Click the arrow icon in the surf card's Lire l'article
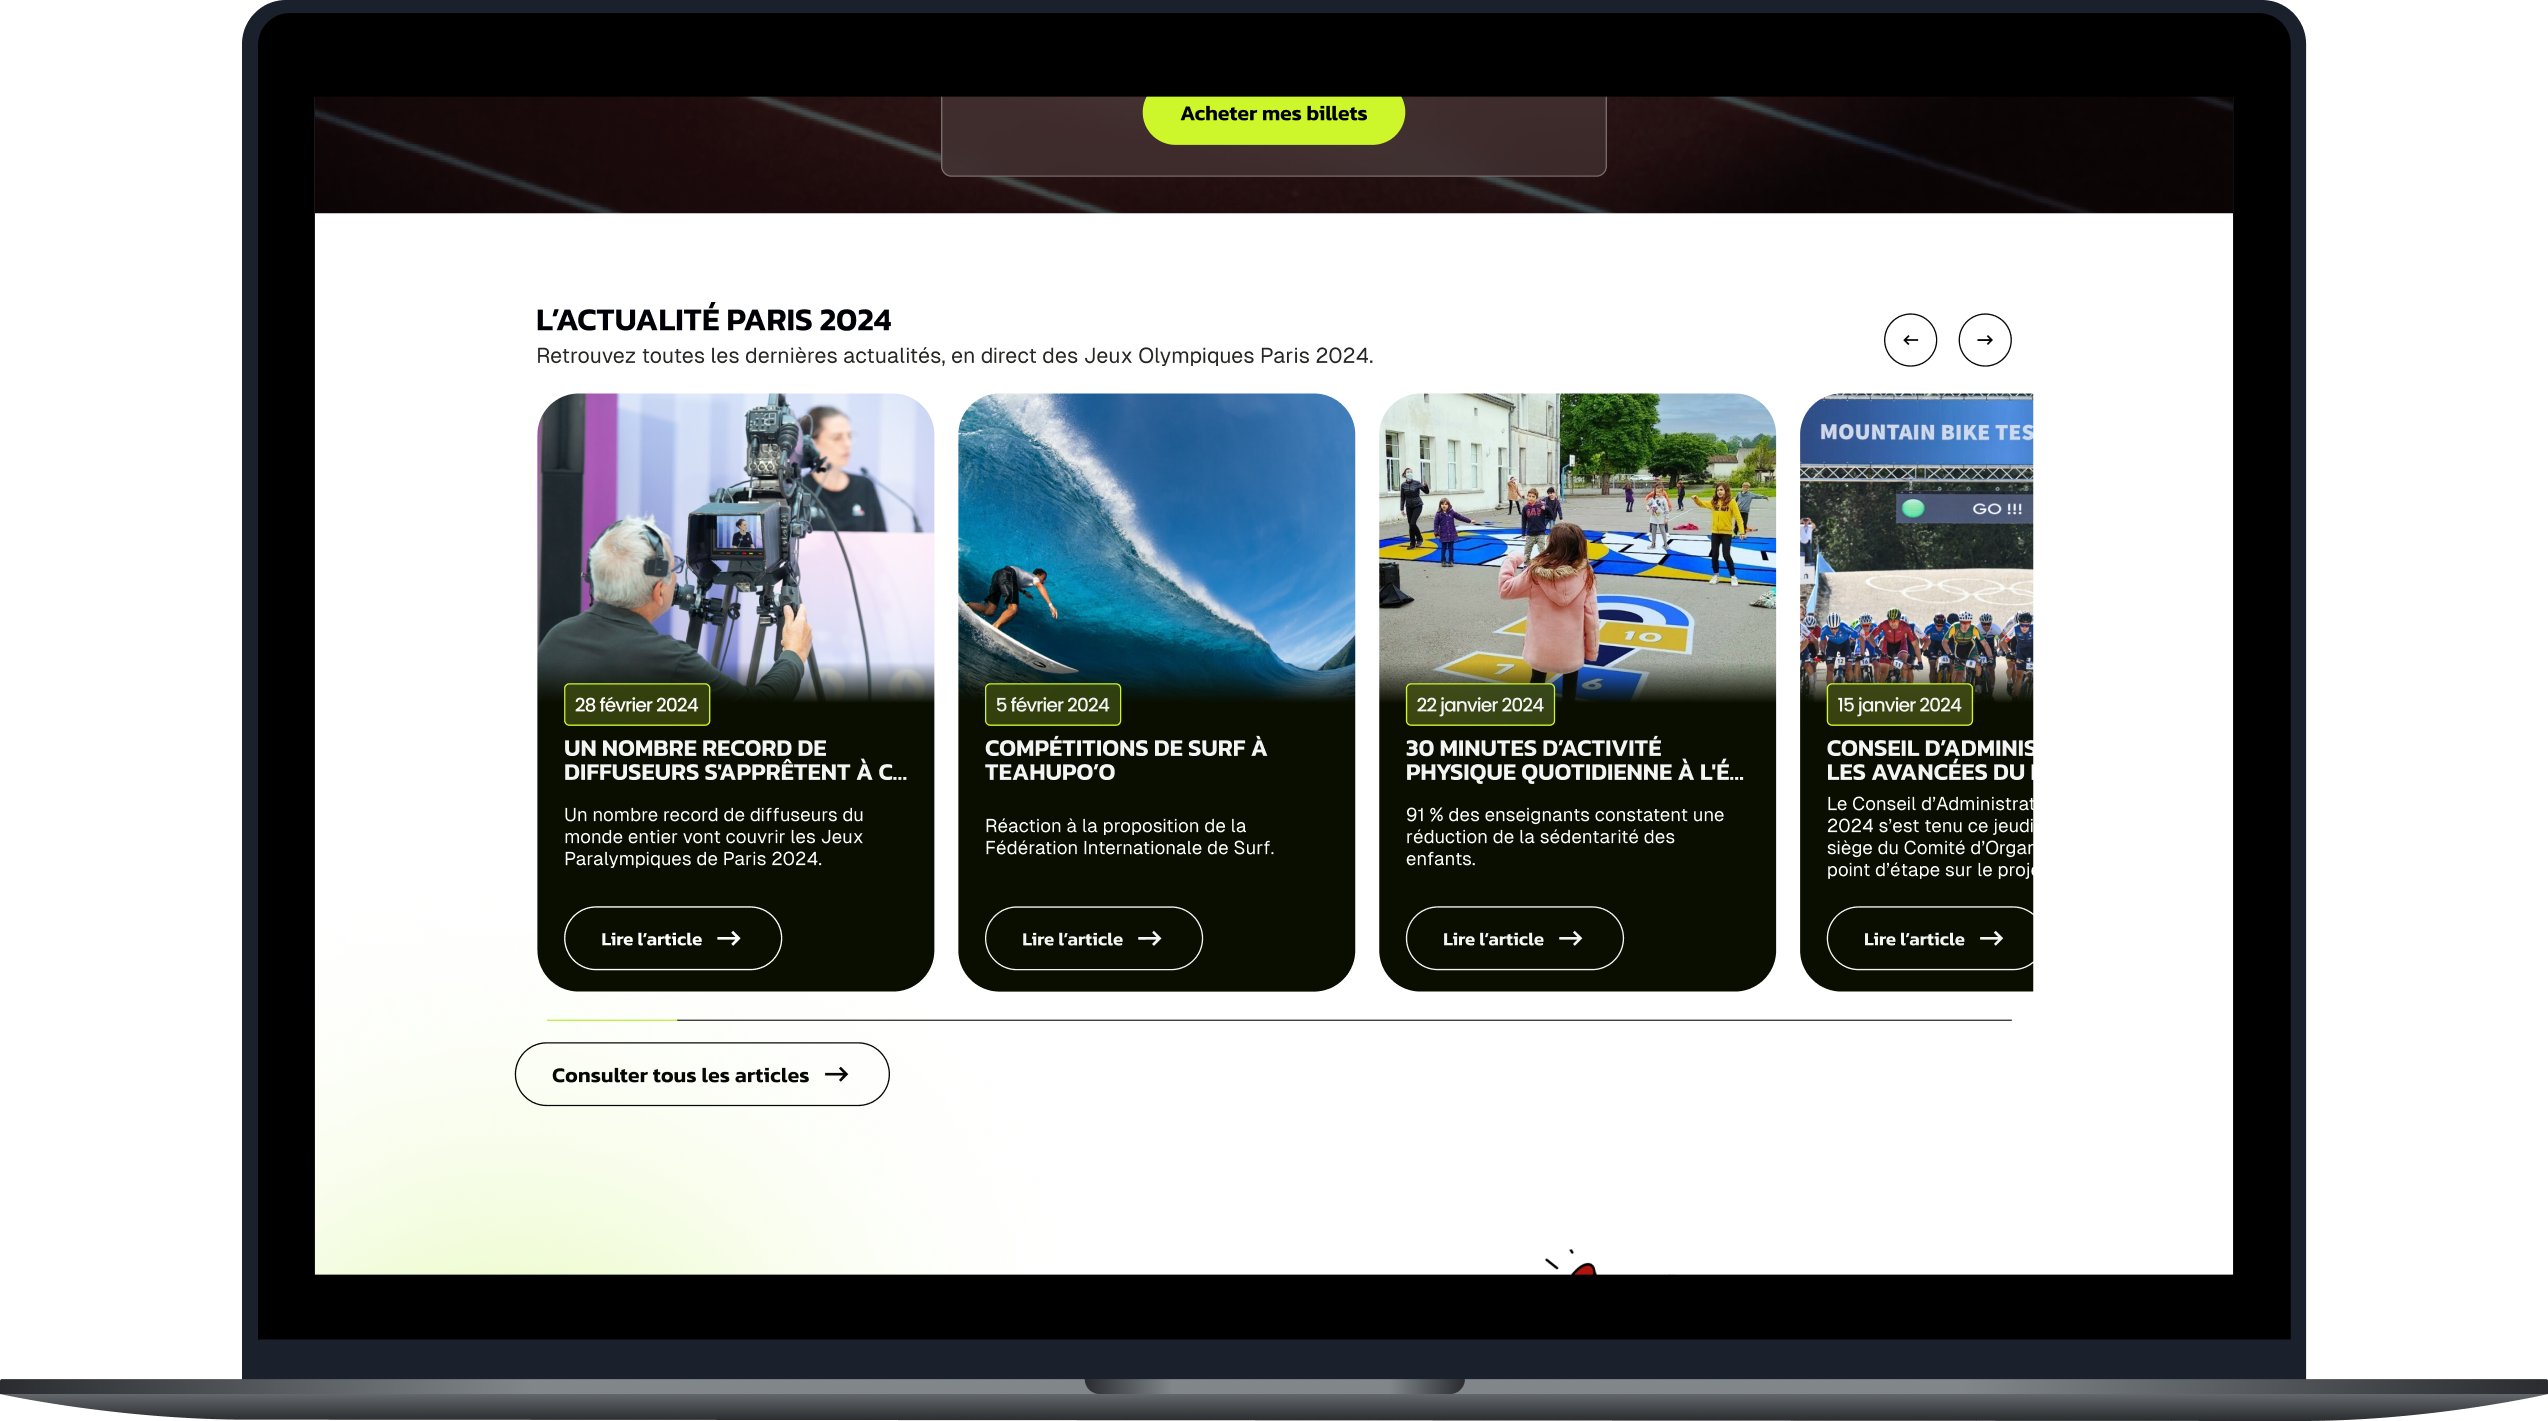 (x=1150, y=938)
